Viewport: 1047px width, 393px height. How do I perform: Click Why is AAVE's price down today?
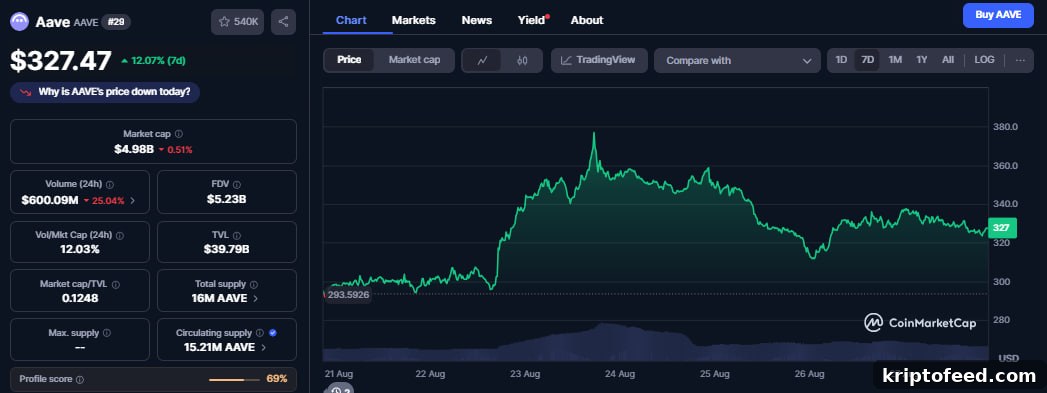(x=105, y=92)
